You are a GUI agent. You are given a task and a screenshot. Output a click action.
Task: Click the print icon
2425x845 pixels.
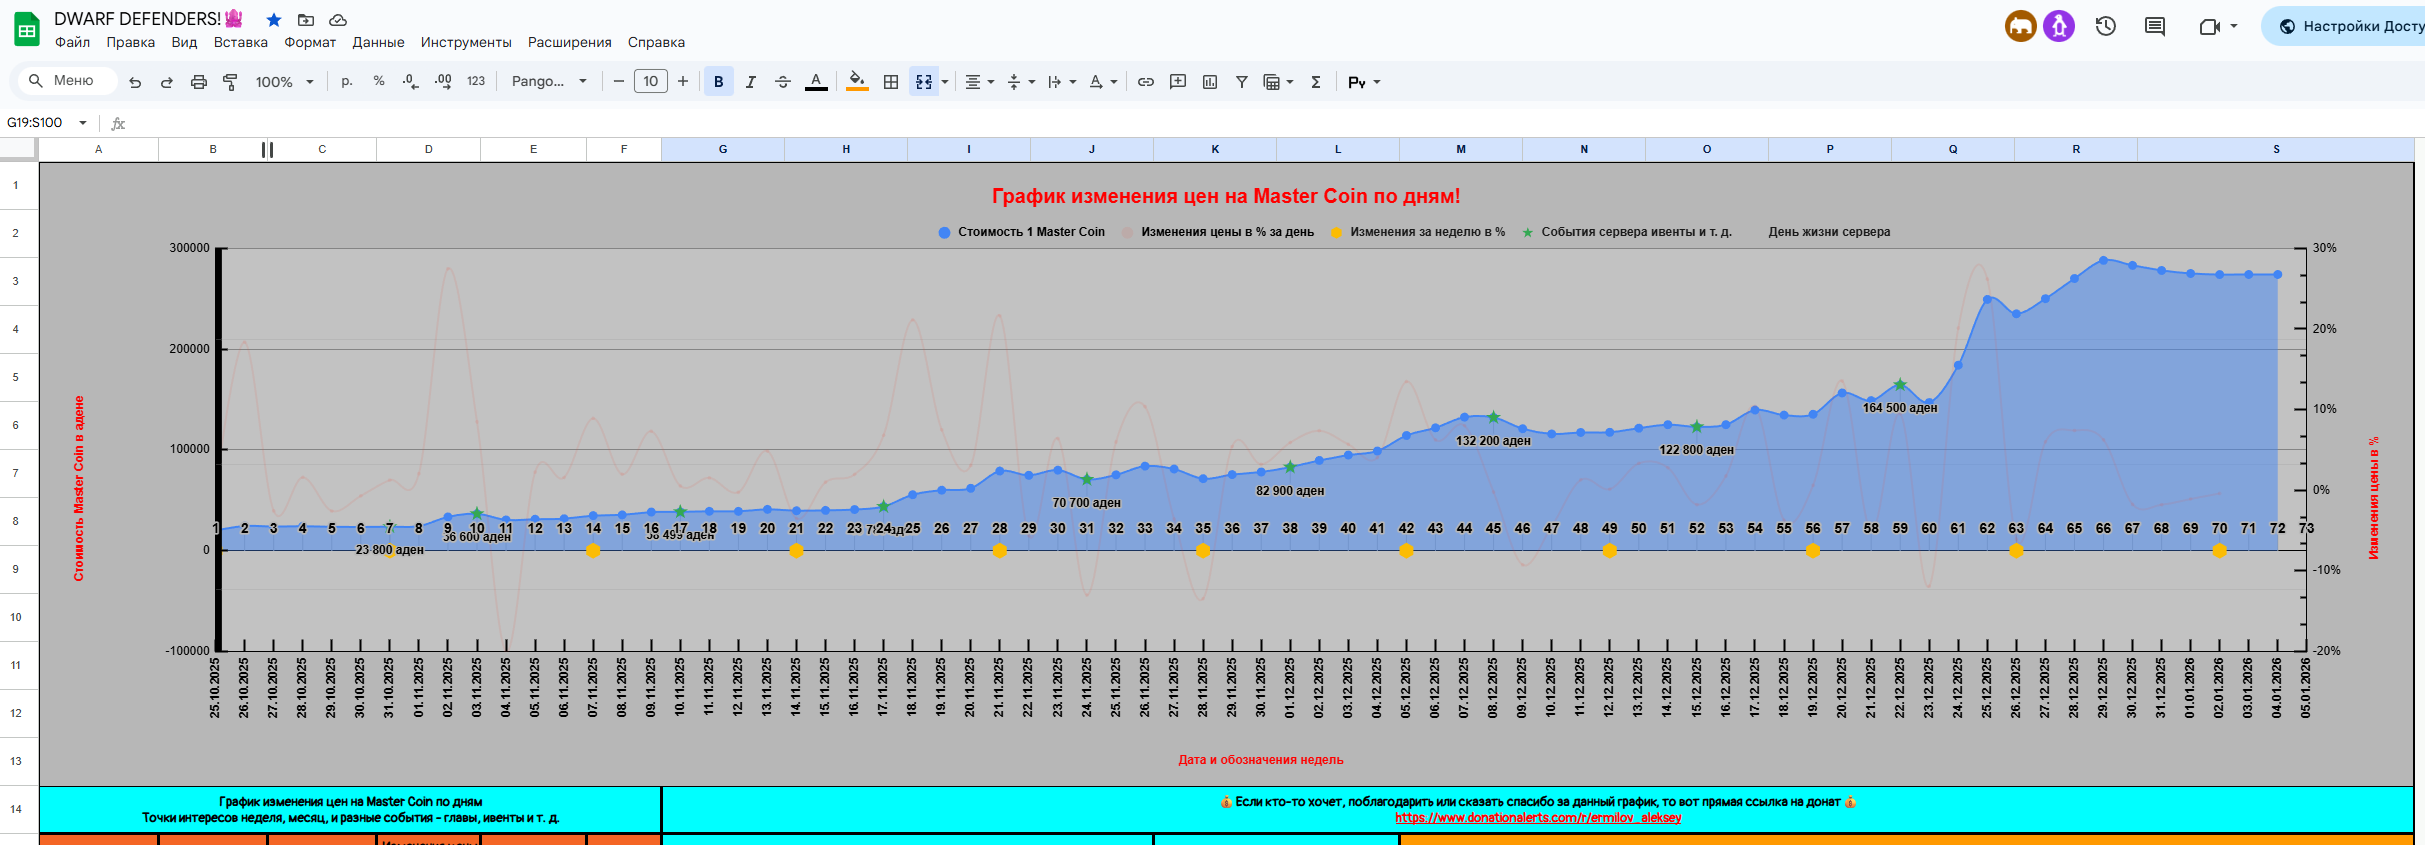(x=198, y=82)
